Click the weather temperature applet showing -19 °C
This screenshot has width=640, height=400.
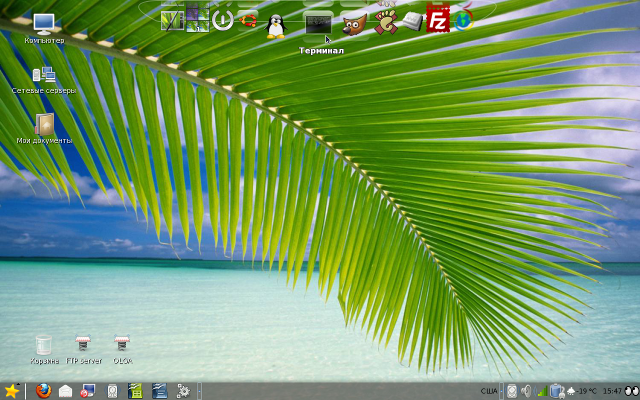tap(582, 391)
